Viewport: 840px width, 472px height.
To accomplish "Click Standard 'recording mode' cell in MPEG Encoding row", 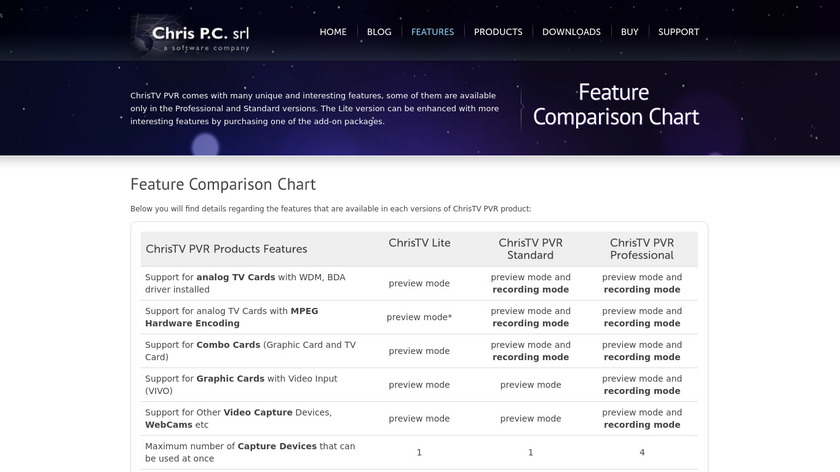I will coord(530,317).
